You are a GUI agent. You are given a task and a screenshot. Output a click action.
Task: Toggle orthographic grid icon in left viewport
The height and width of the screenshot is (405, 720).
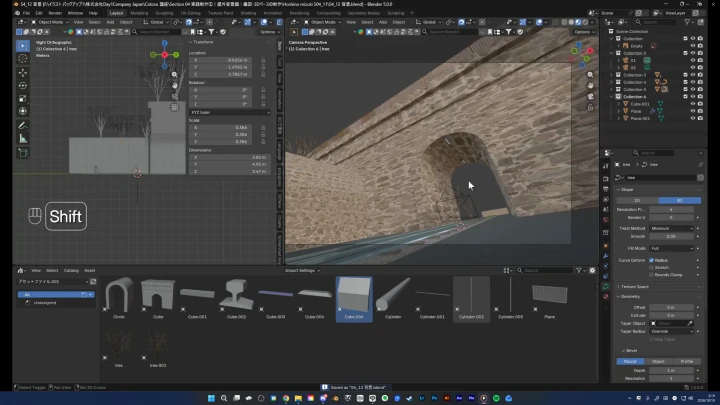(174, 107)
